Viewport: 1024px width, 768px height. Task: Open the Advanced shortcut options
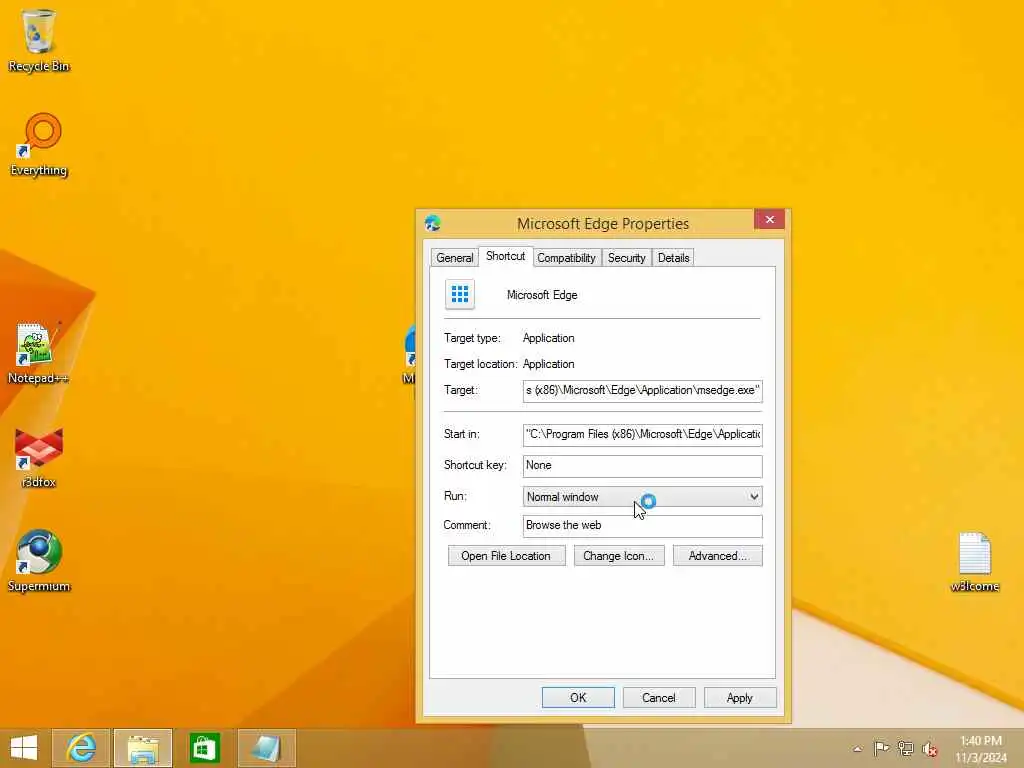point(718,556)
